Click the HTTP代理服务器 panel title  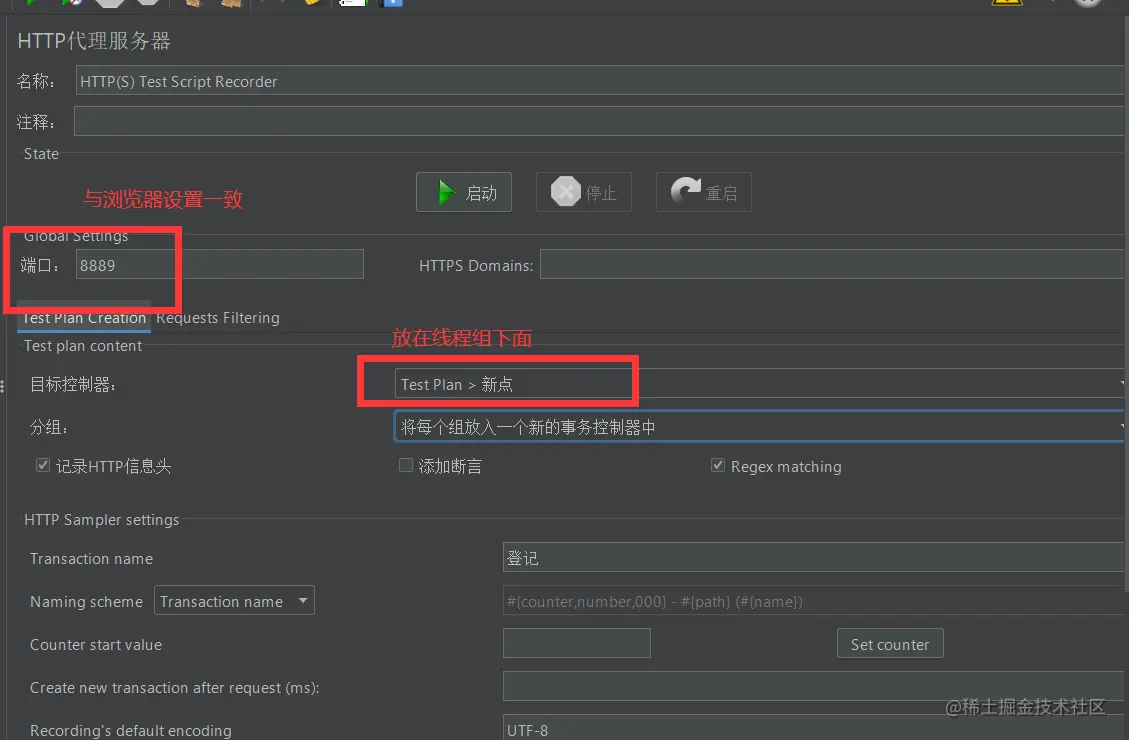(x=94, y=41)
